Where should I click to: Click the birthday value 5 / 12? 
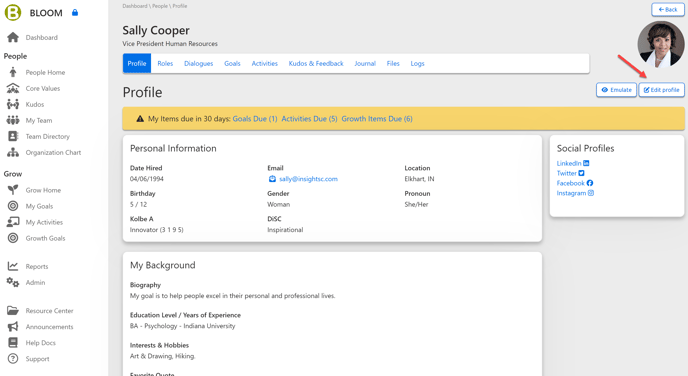pyautogui.click(x=138, y=204)
